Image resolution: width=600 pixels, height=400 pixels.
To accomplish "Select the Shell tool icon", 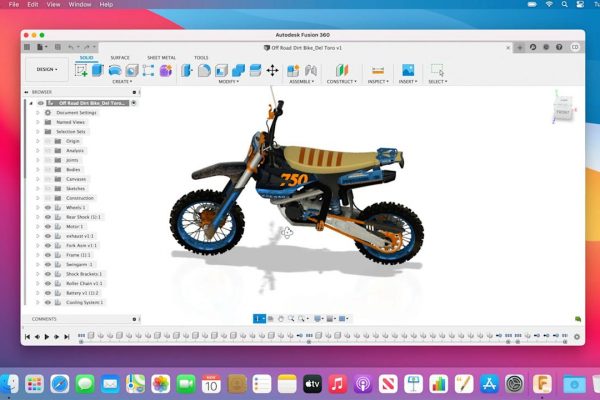I will click(221, 70).
